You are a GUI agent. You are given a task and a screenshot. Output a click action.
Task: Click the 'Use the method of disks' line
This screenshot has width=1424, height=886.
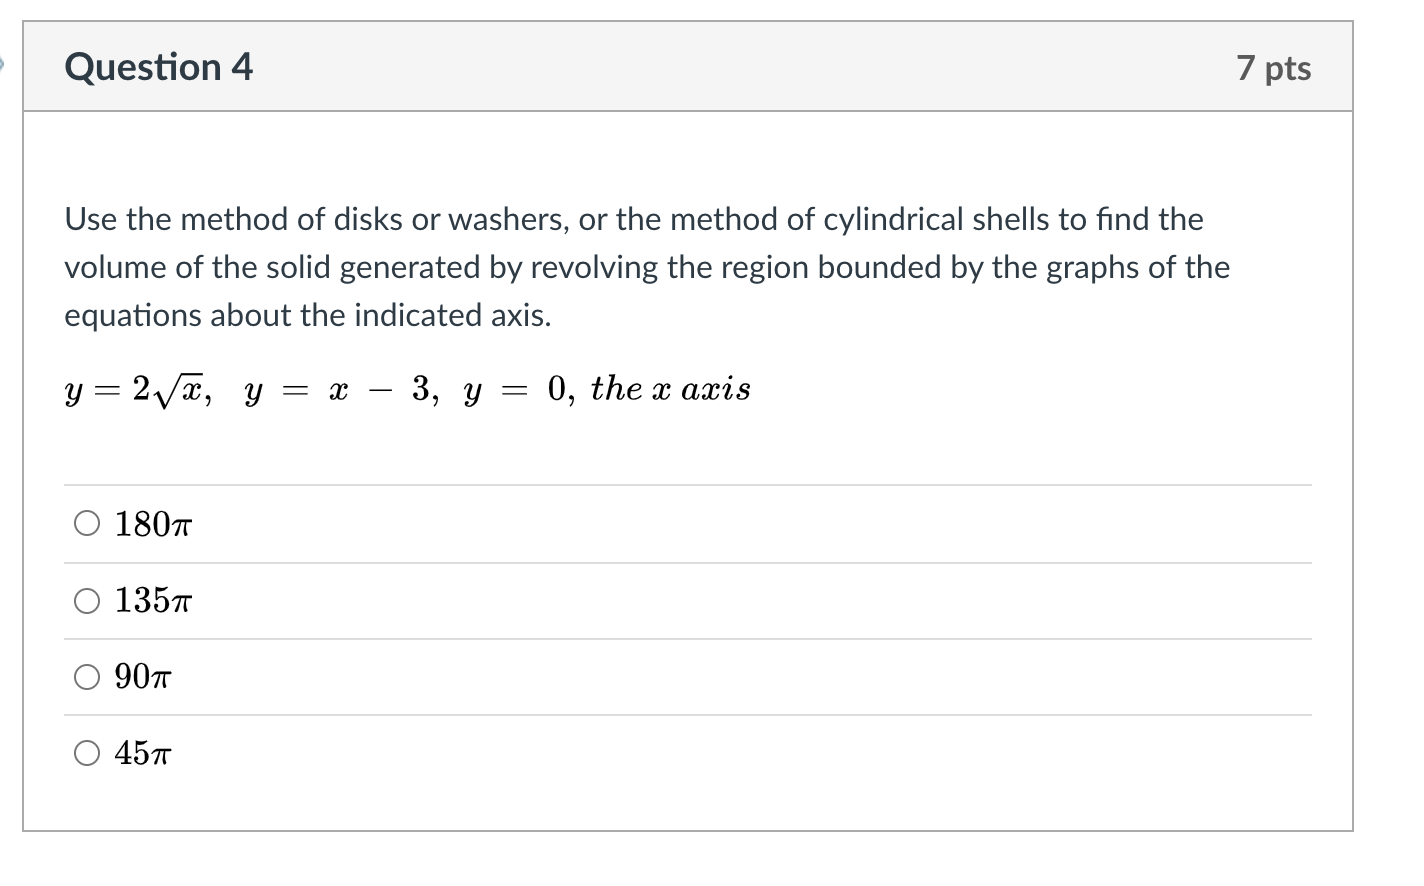(x=634, y=219)
